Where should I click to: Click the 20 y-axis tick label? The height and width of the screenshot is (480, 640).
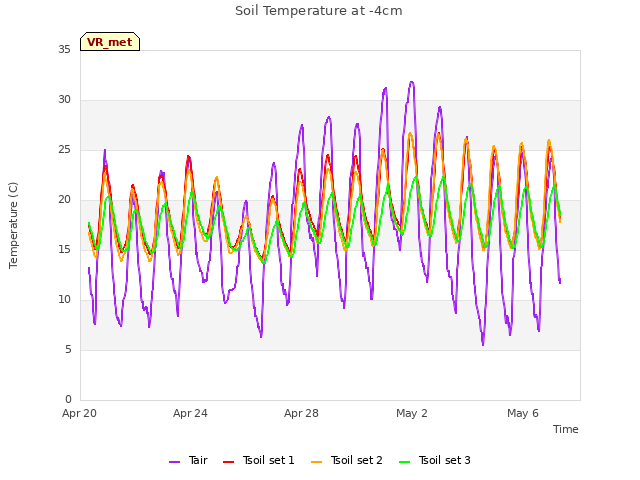64,200
